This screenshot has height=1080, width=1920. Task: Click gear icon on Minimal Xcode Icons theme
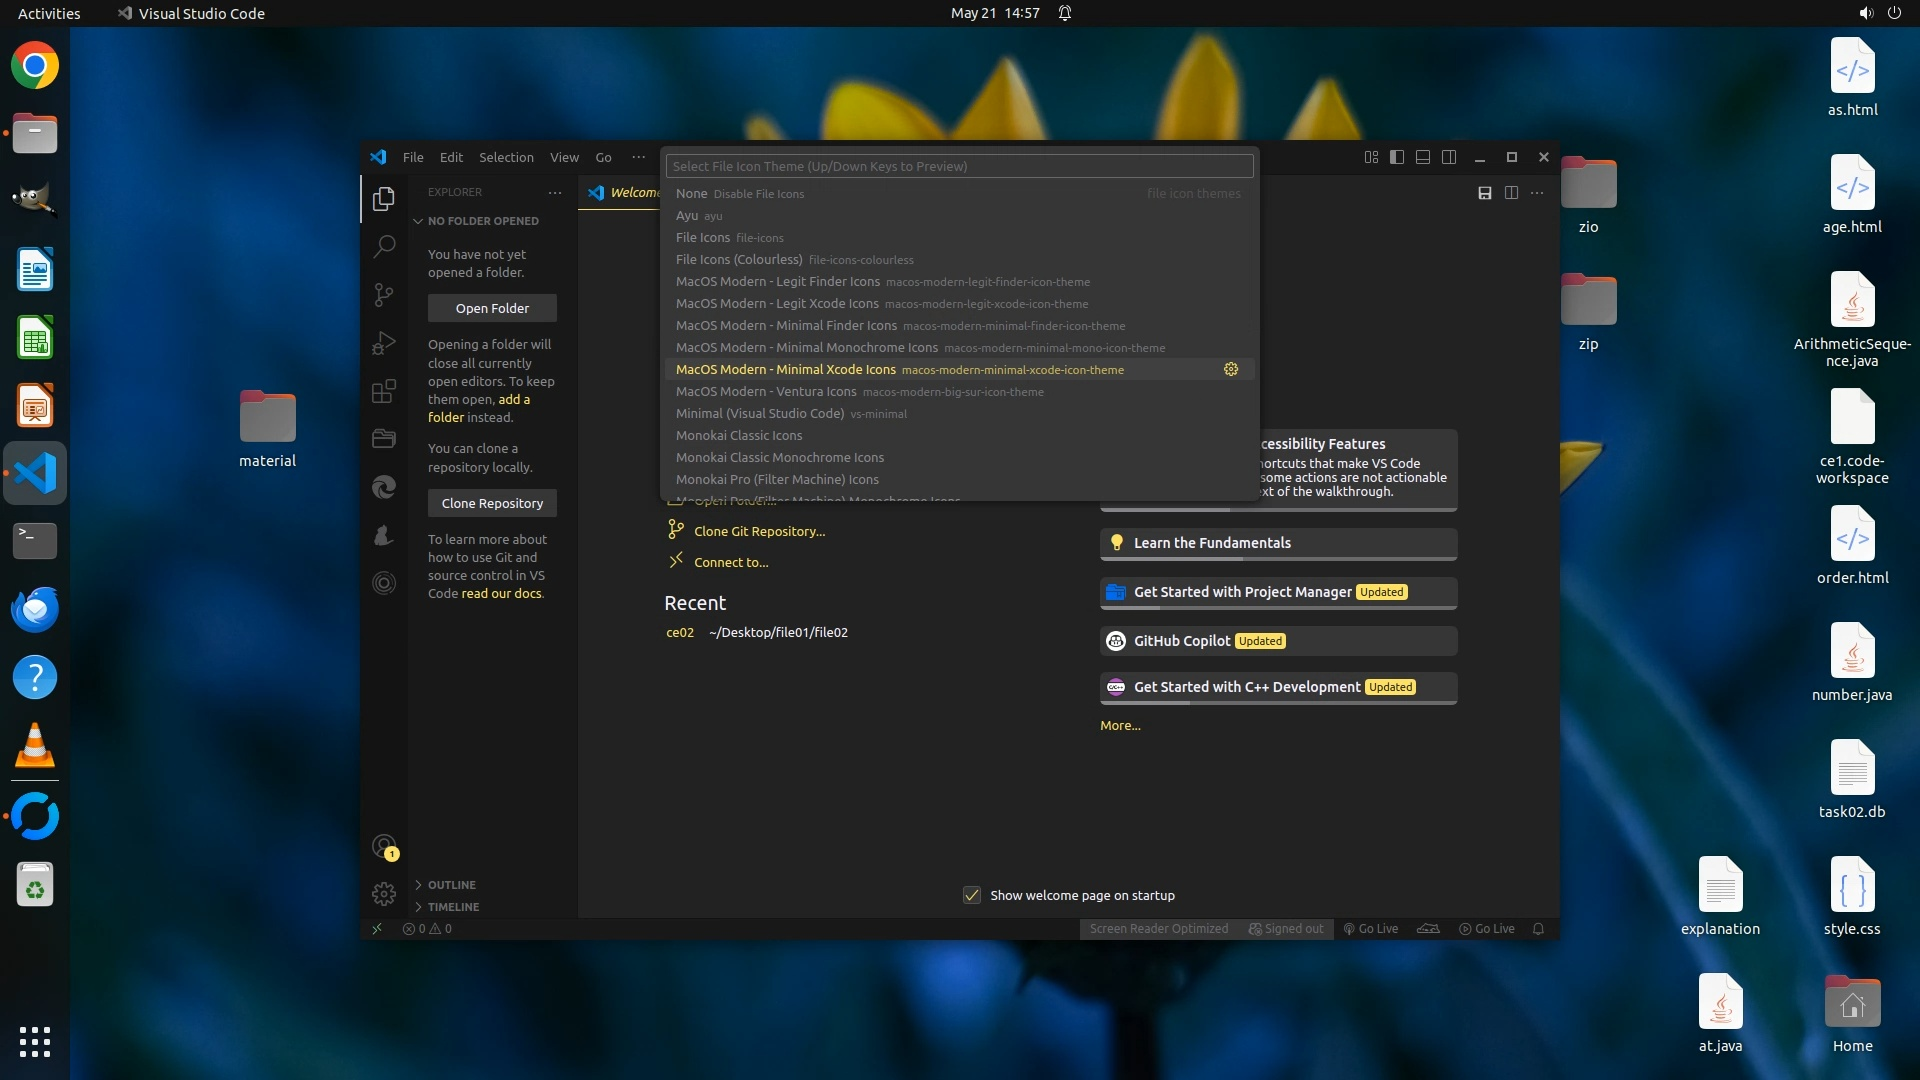[x=1231, y=369]
